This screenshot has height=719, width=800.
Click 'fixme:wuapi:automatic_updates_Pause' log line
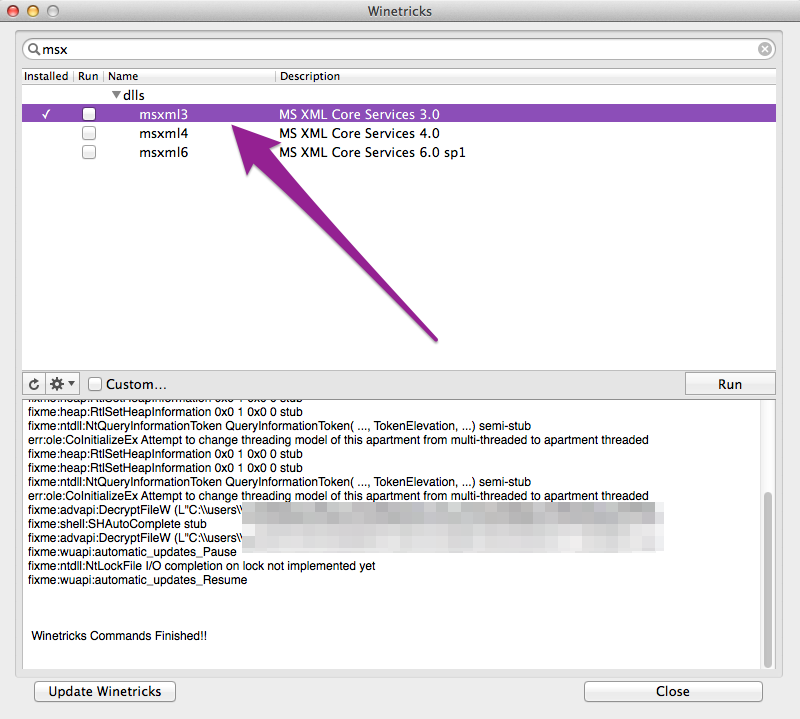click(x=132, y=552)
